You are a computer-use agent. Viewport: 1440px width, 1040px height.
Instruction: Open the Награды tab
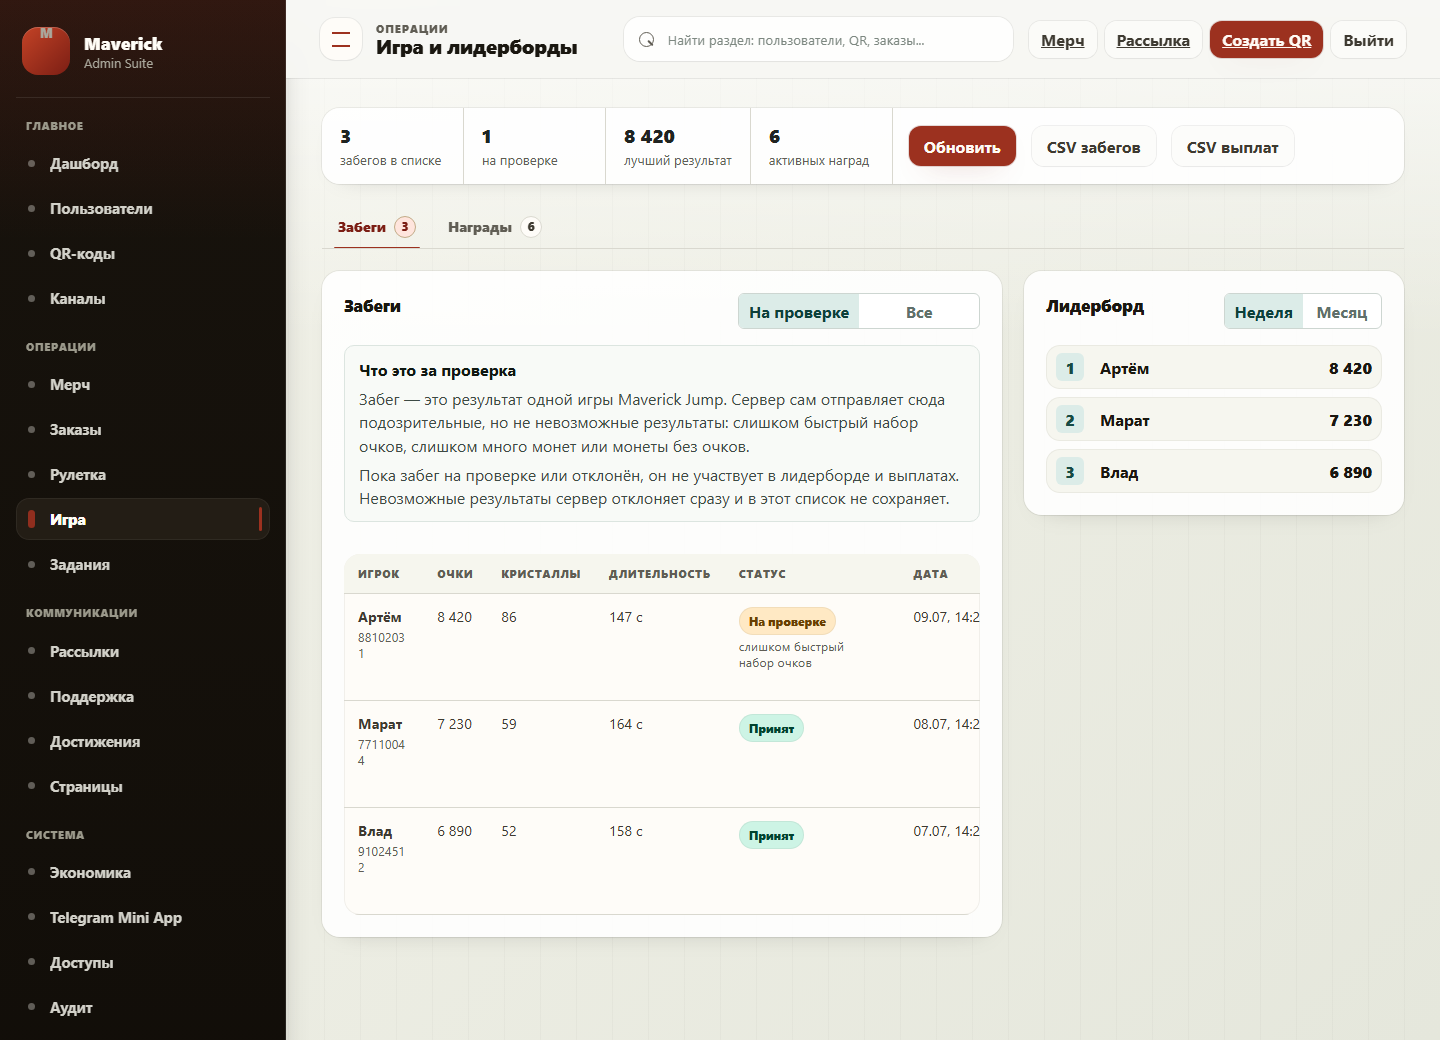tap(494, 227)
